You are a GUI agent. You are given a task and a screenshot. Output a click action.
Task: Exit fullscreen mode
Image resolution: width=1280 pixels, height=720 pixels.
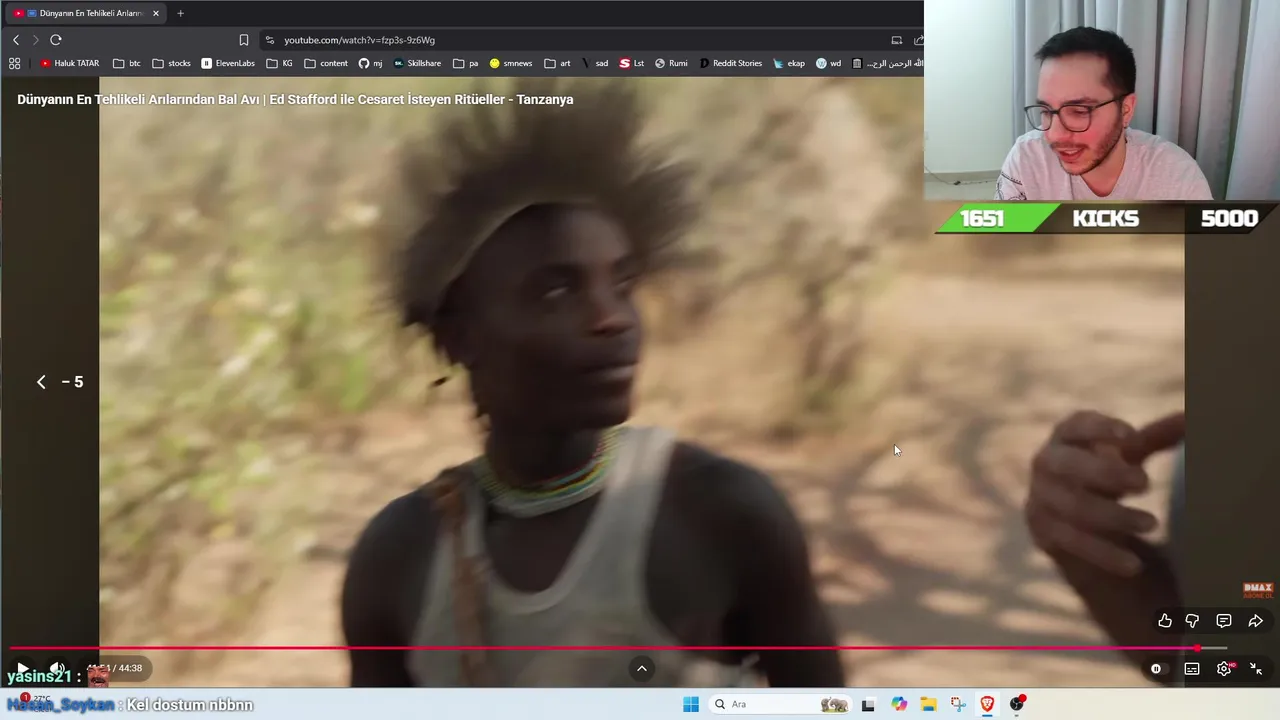1256,669
